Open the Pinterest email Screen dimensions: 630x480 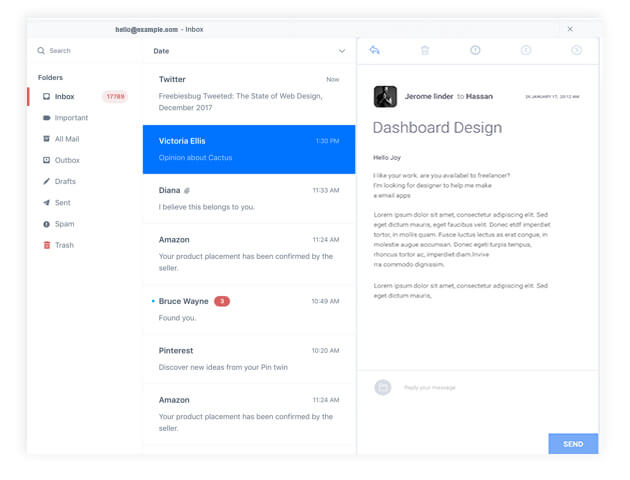coord(249,359)
